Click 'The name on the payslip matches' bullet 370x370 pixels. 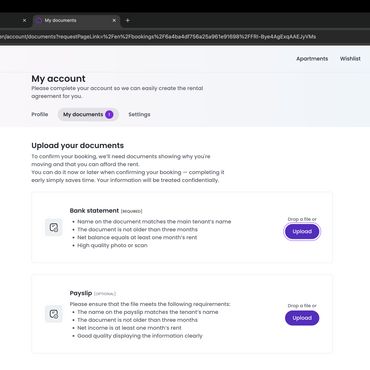[x=148, y=312]
